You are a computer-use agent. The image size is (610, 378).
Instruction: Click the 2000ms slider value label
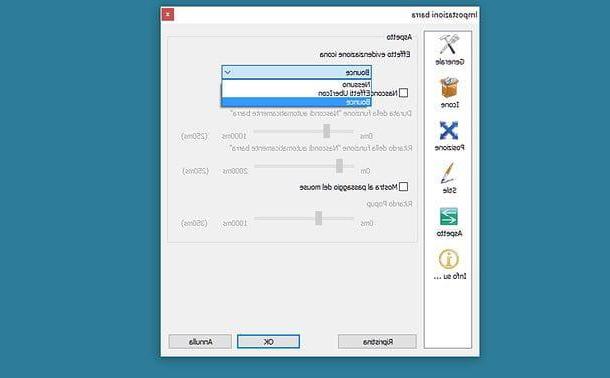click(235, 171)
